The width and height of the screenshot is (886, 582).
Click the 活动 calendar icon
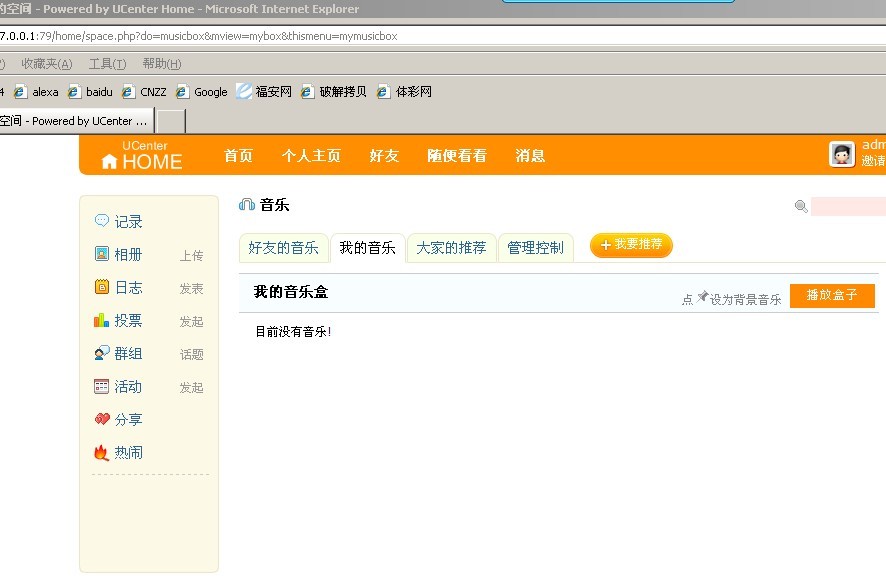pos(102,386)
